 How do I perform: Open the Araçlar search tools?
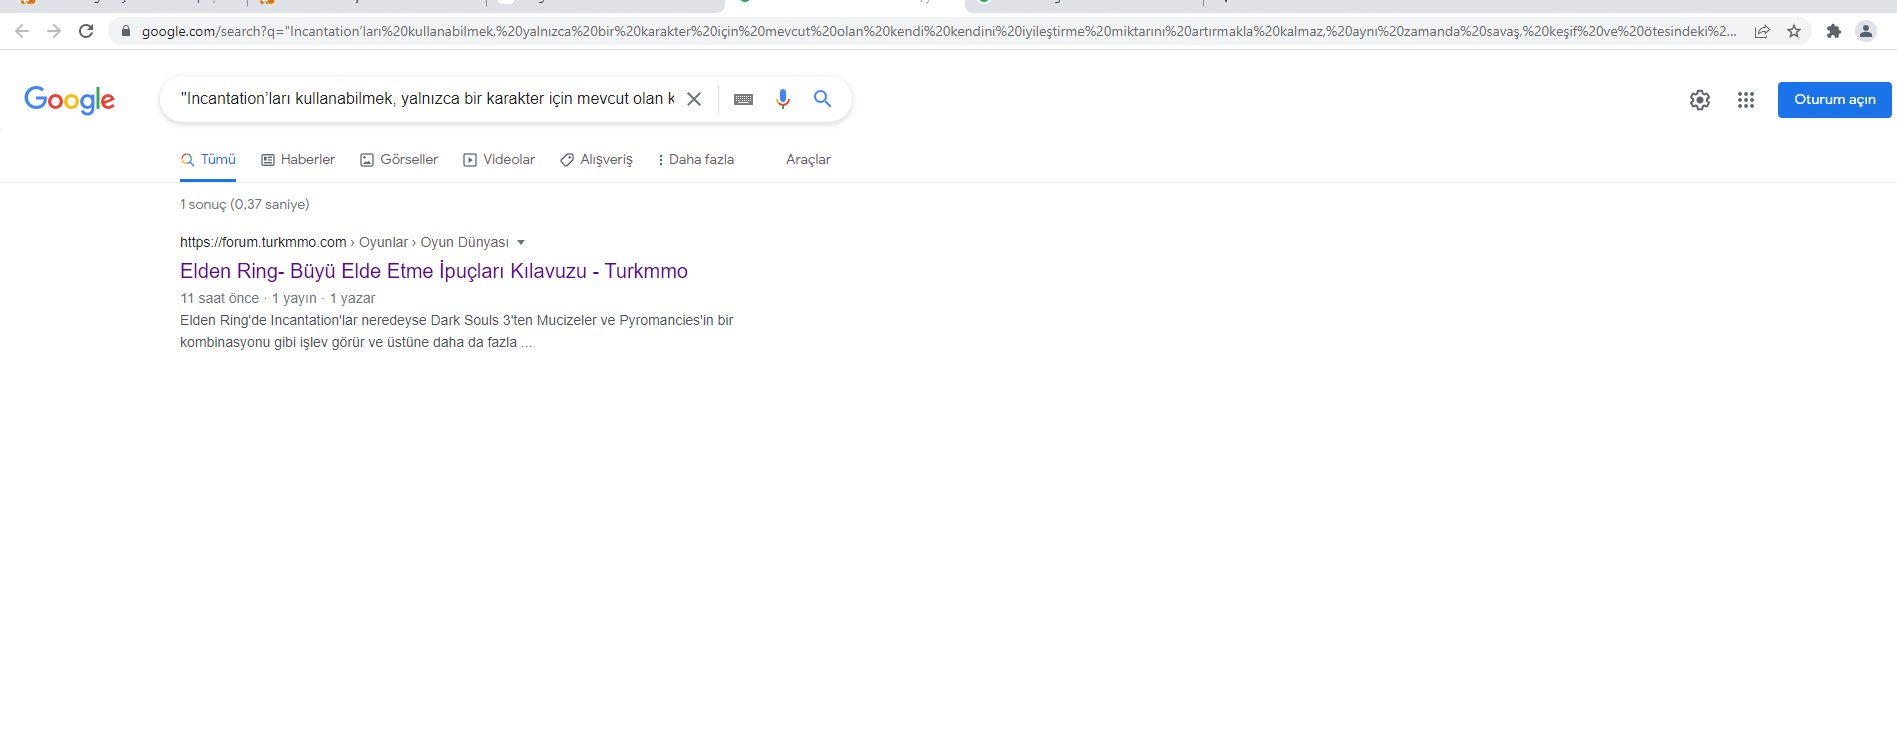tap(808, 160)
